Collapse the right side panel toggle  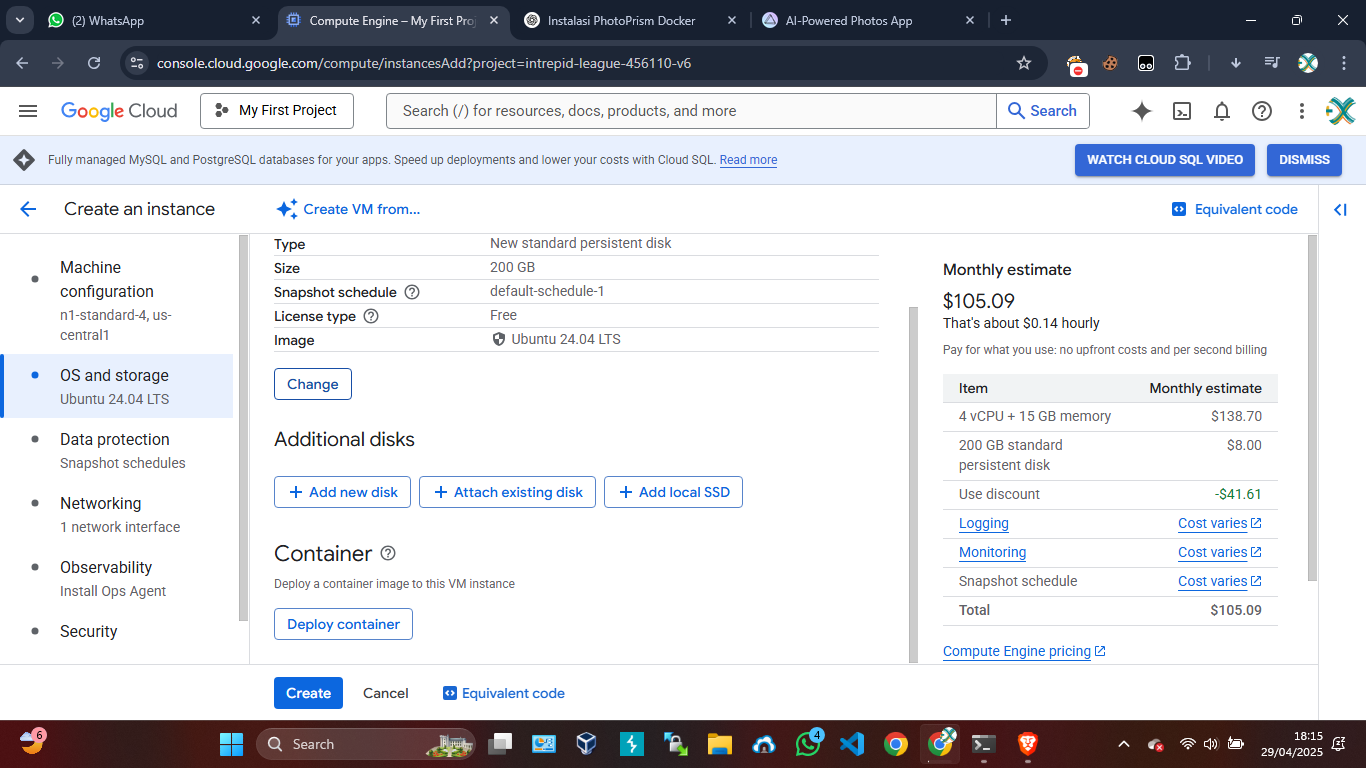[1341, 209]
